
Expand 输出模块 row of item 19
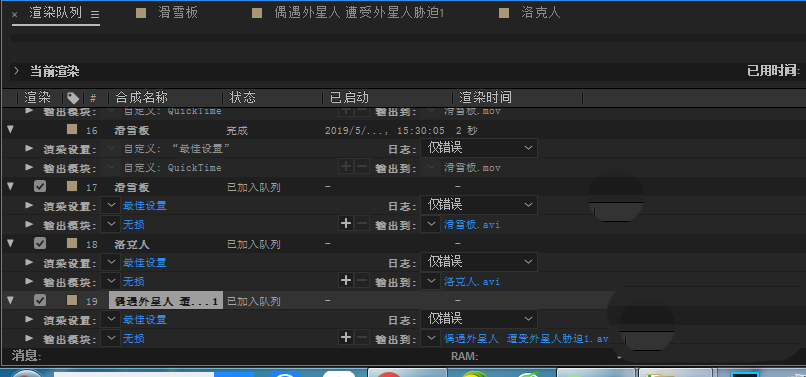click(29, 338)
